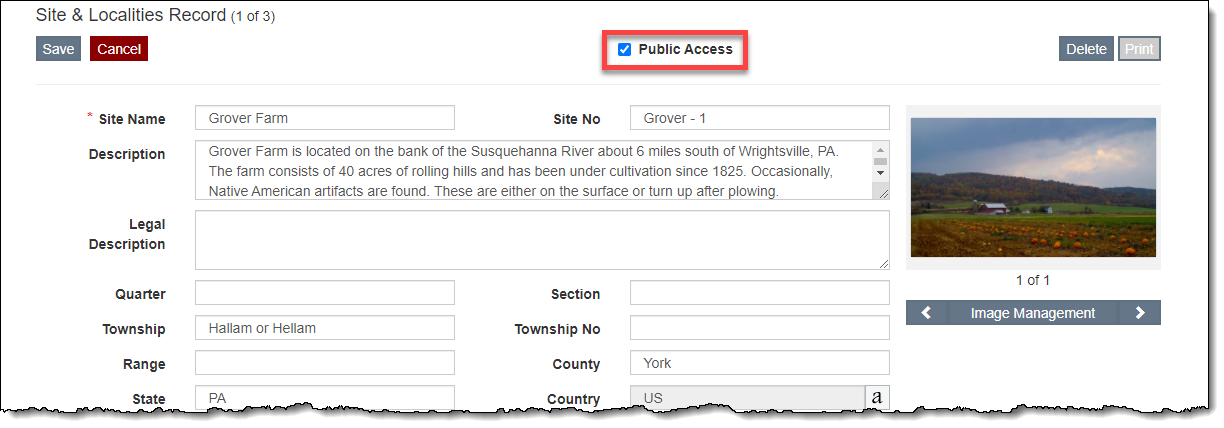
Task: Click the Grover Farm photo thumbnail
Action: click(1033, 188)
